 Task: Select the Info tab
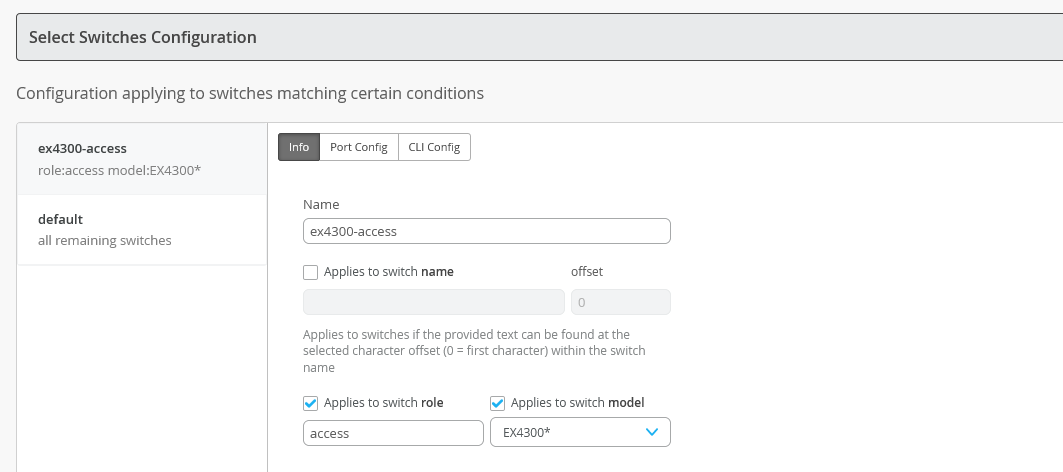pyautogui.click(x=298, y=147)
